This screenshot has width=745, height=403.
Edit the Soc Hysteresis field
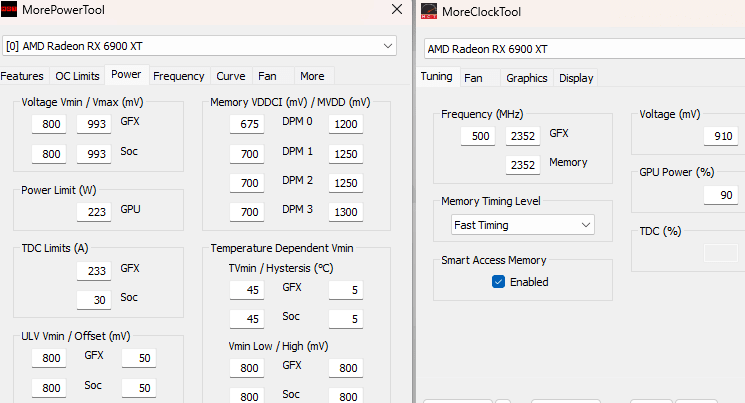[x=346, y=319]
